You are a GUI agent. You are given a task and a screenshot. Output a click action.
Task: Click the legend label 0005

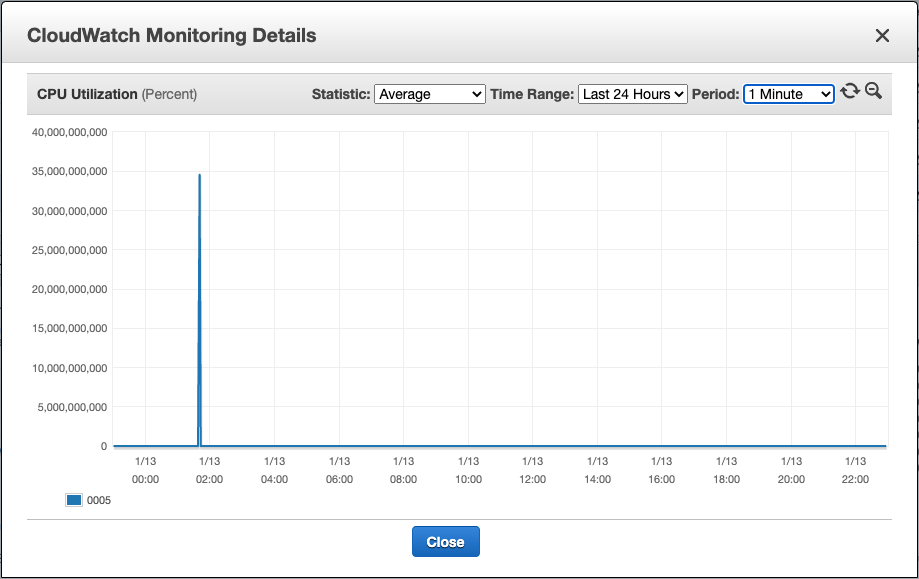click(98, 500)
